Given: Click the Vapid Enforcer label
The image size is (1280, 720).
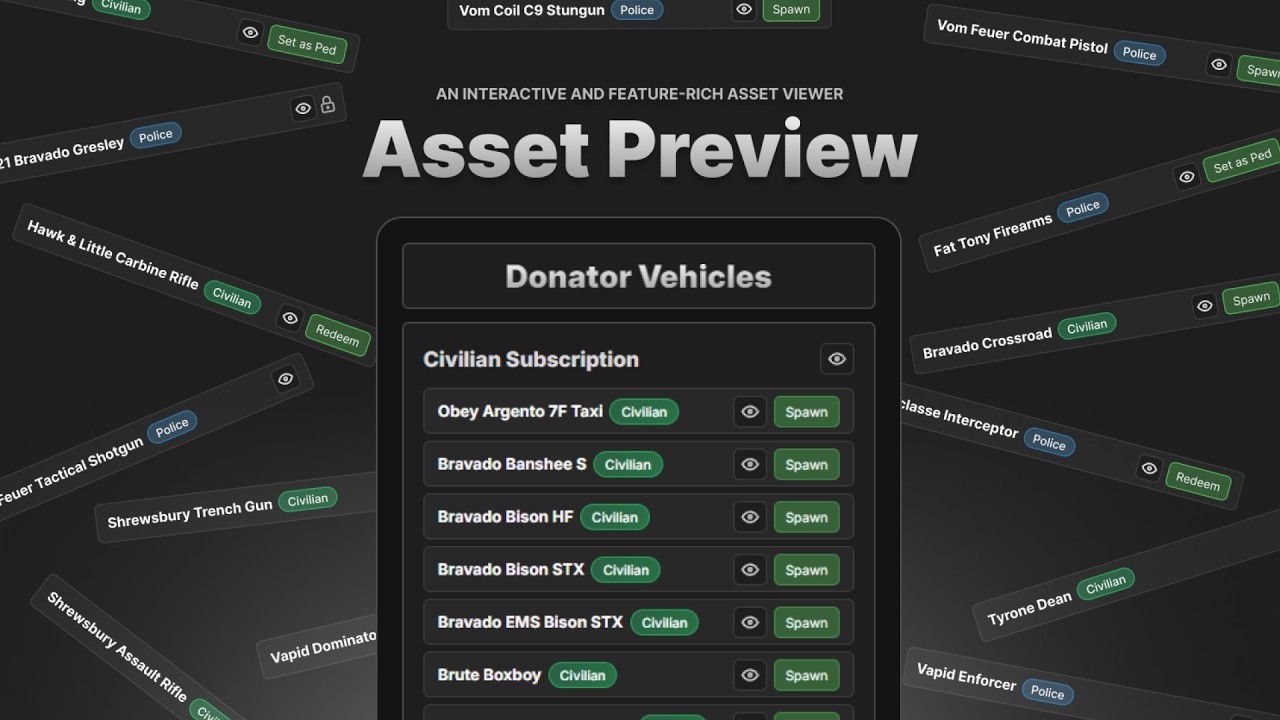Looking at the screenshot, I should pos(967,678).
